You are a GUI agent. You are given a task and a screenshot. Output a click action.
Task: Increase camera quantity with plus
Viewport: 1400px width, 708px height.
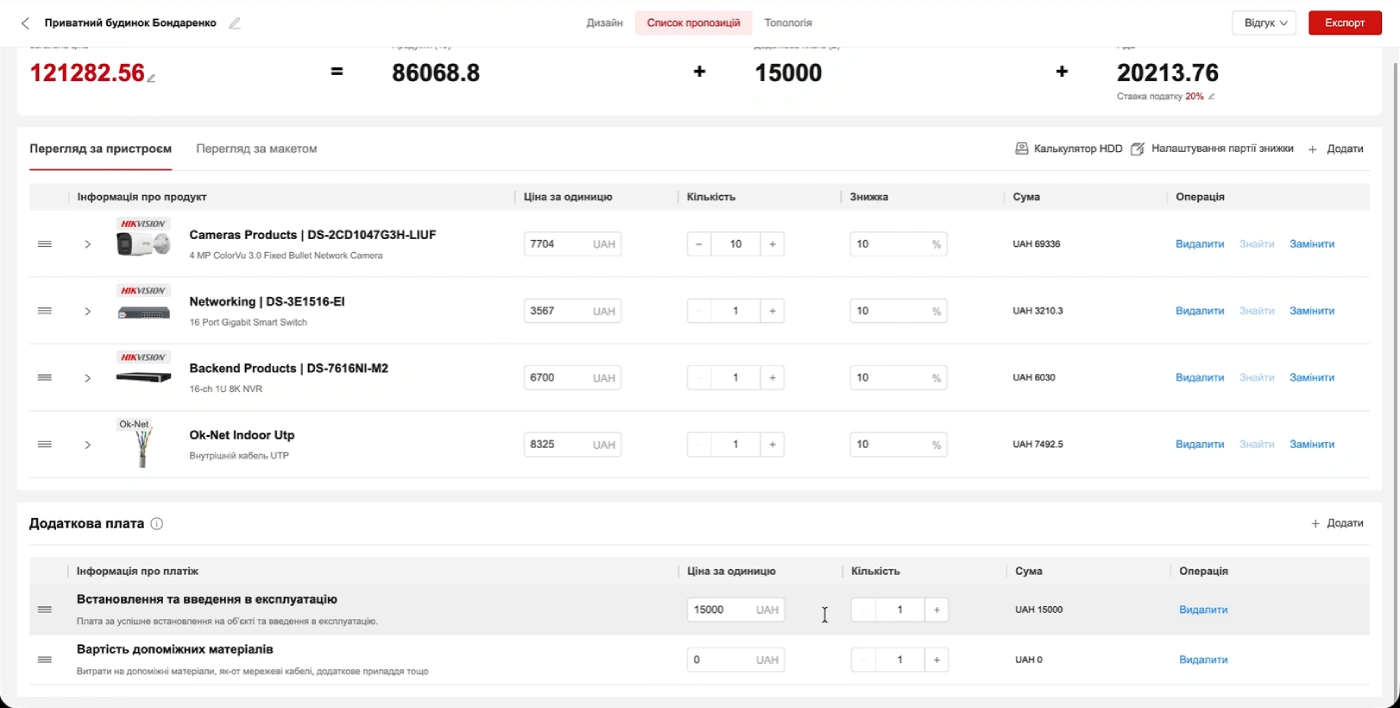(x=772, y=244)
